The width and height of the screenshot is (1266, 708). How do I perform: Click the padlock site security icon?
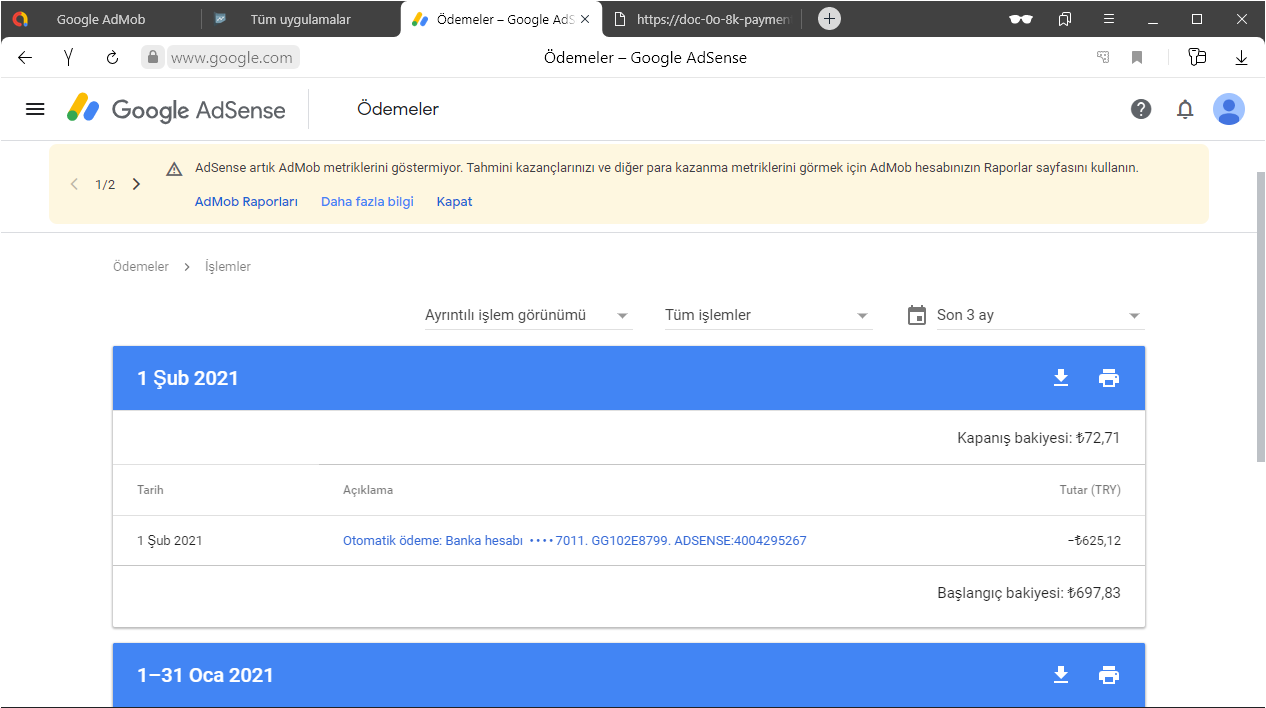coord(153,57)
